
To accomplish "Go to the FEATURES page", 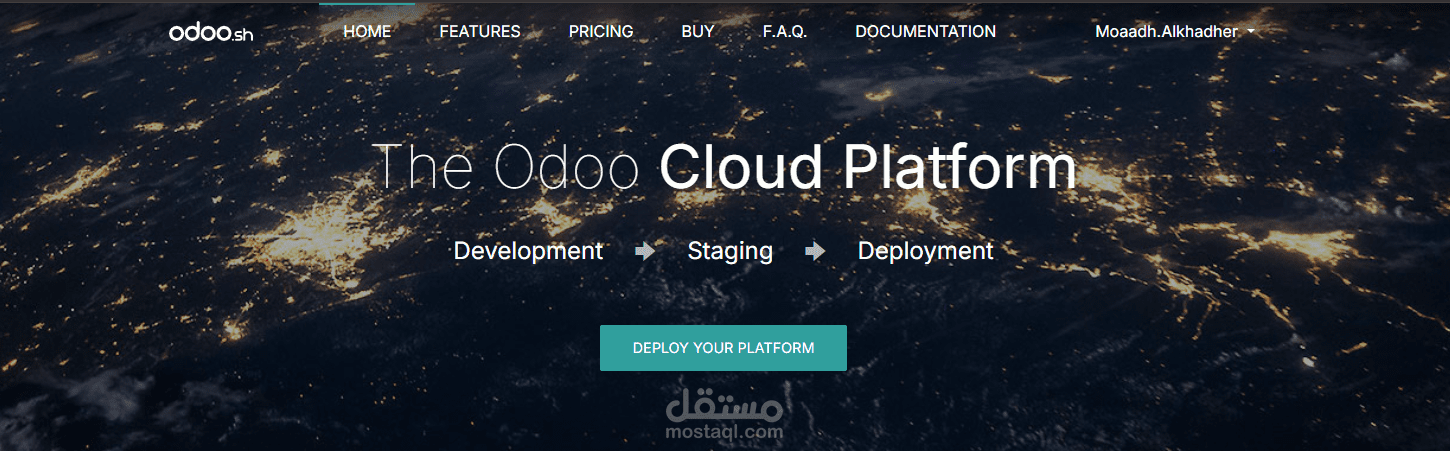I will [480, 31].
